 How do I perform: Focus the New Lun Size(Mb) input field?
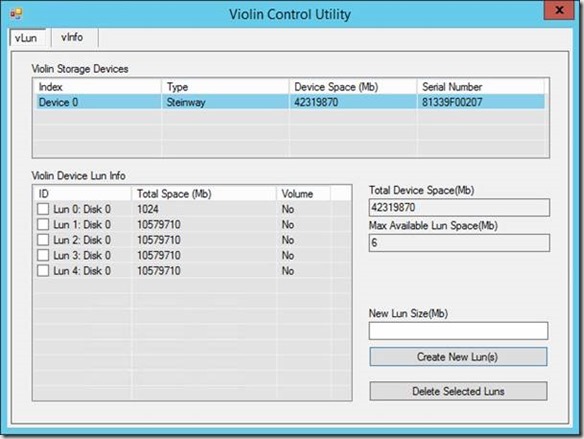(458, 331)
